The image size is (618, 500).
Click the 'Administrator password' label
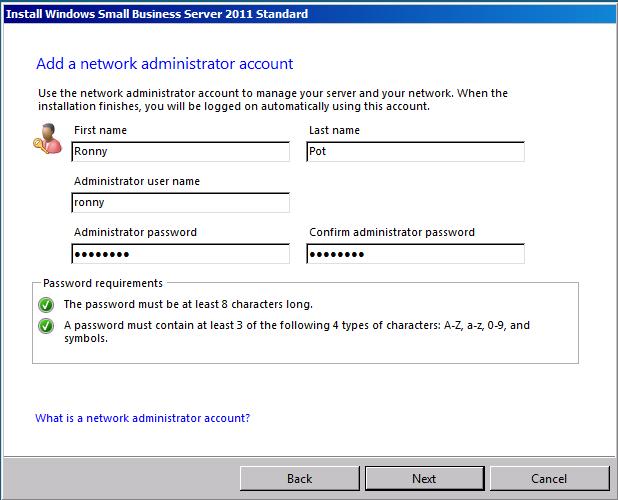135,232
